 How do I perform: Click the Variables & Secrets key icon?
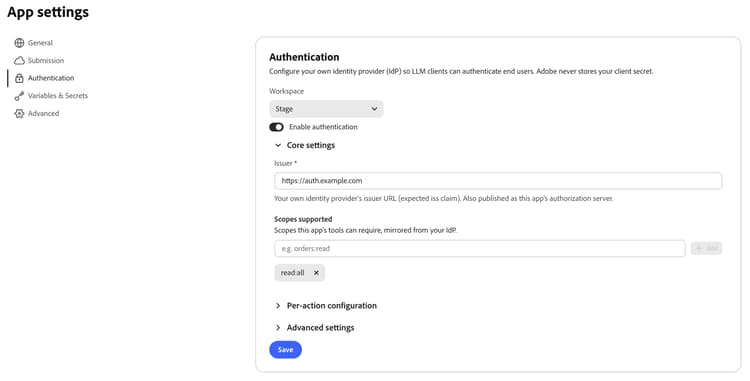pyautogui.click(x=19, y=96)
